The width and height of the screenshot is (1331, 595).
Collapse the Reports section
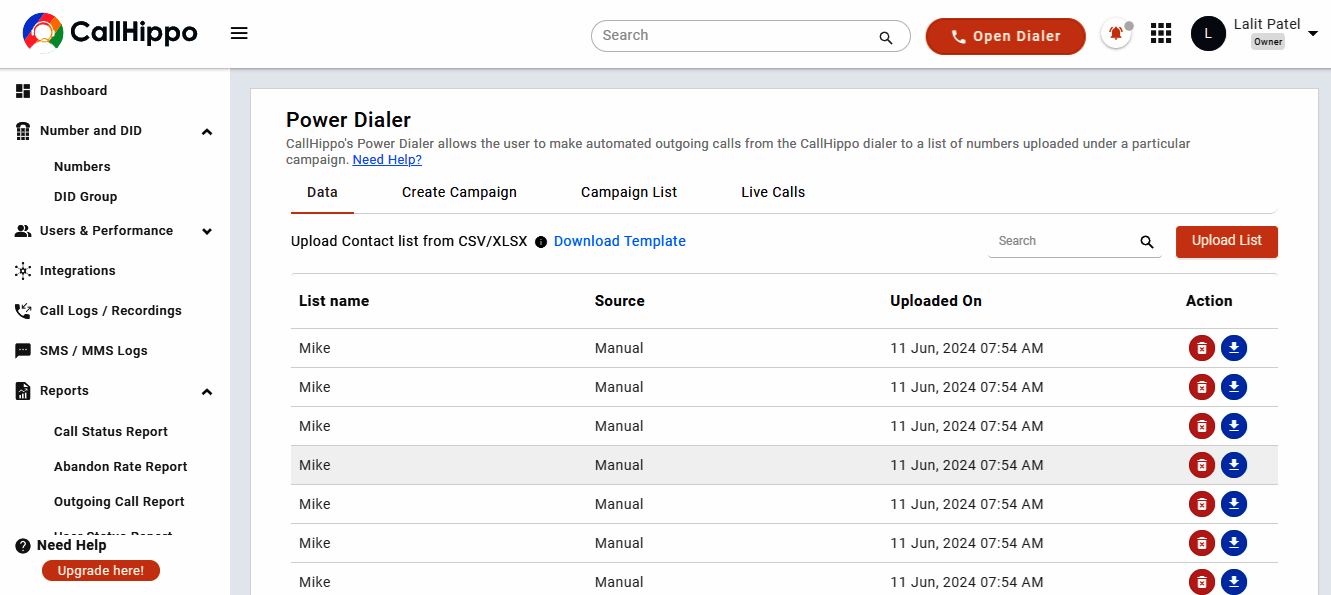click(x=207, y=391)
